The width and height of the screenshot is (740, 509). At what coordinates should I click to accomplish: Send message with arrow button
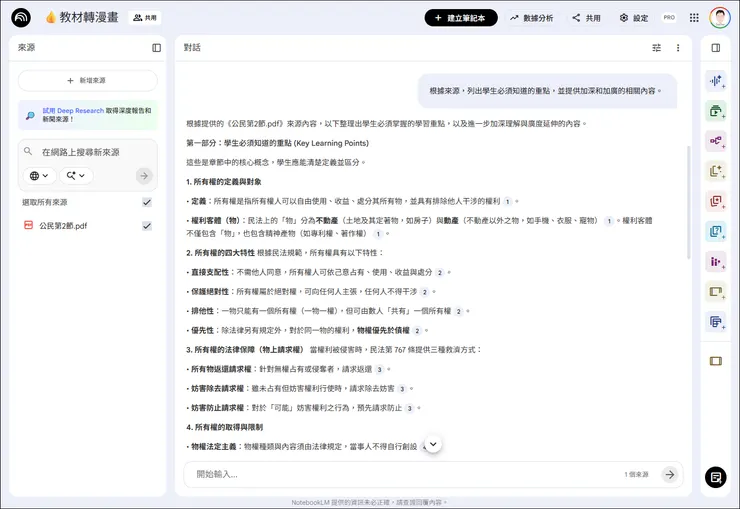coord(670,475)
